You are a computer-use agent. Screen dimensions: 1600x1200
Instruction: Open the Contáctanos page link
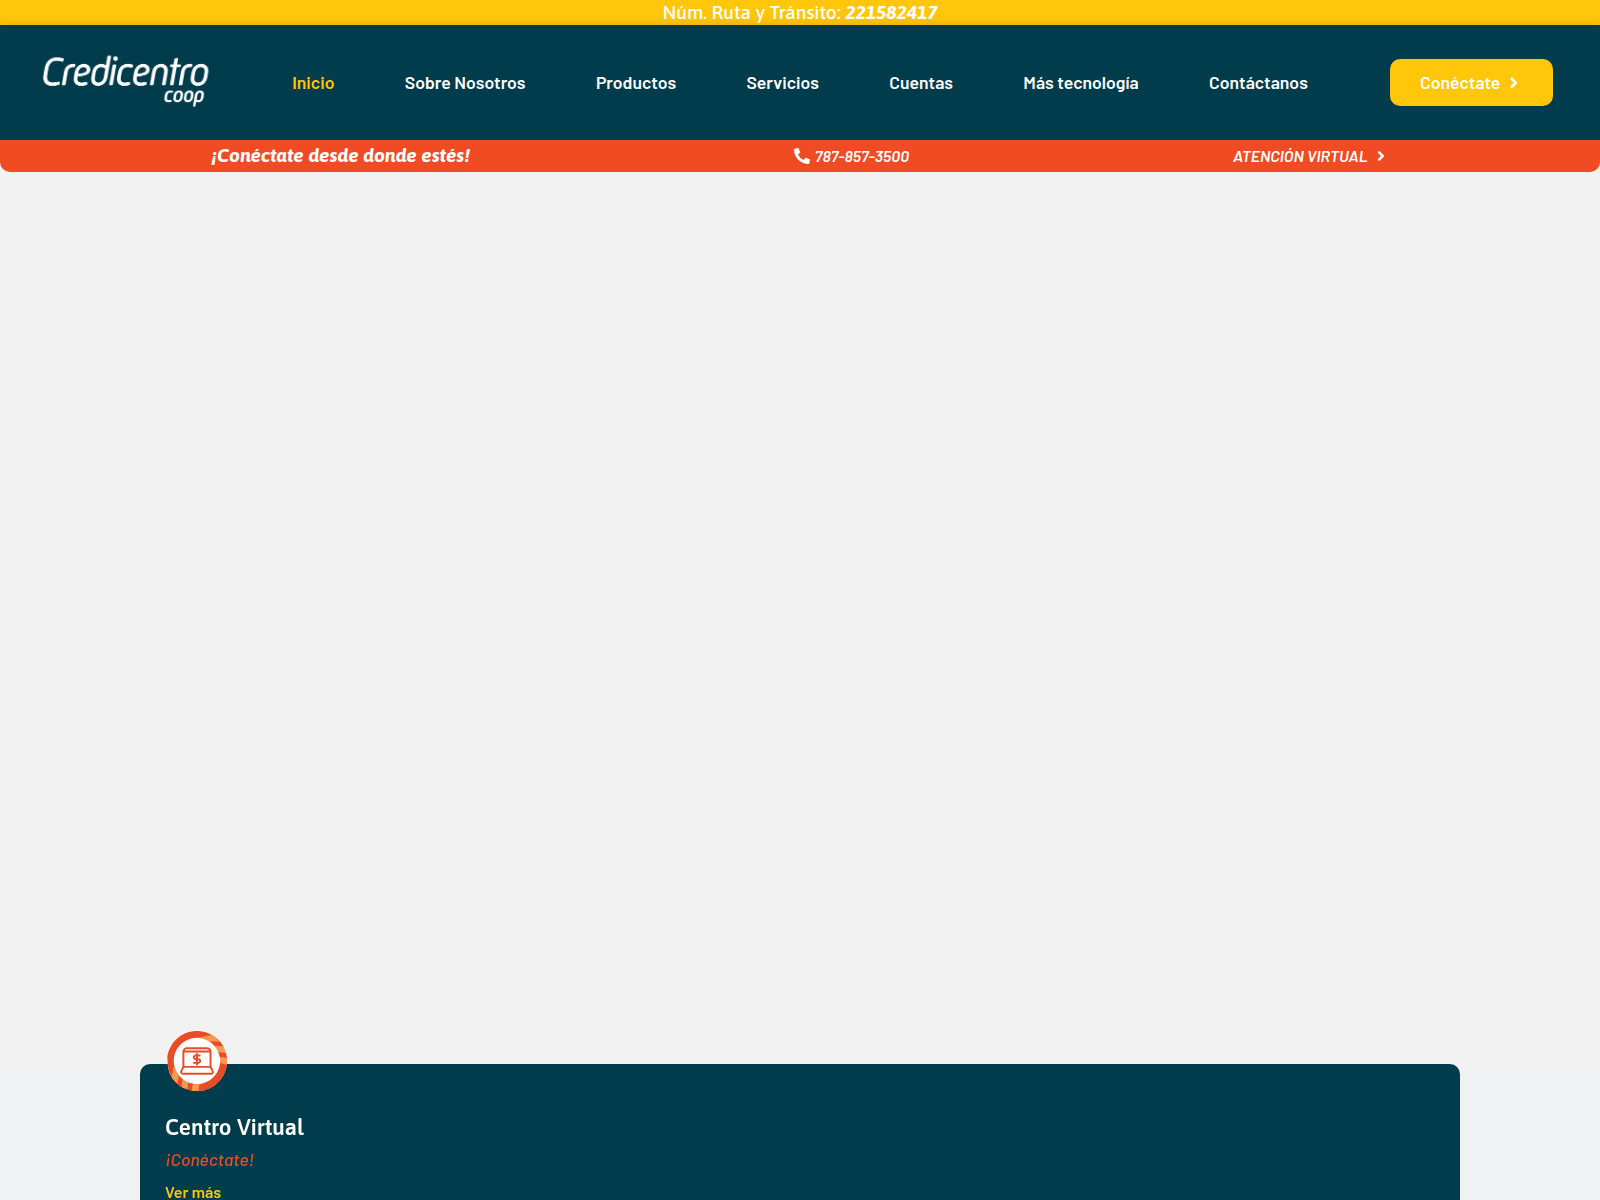click(x=1258, y=83)
